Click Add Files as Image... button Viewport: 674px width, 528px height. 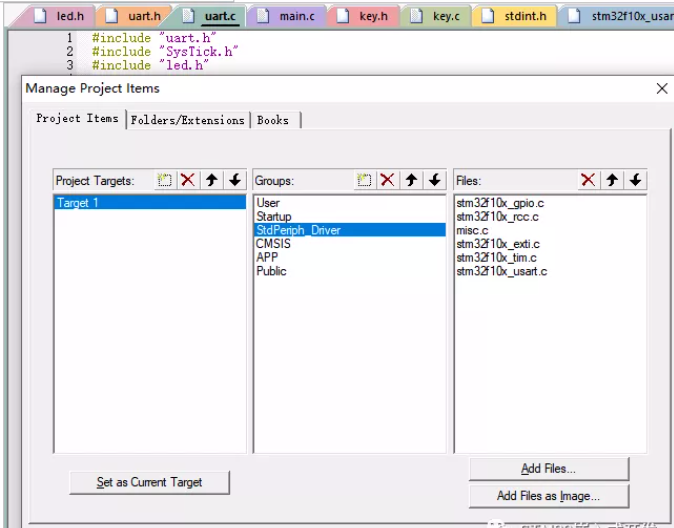tap(548, 496)
